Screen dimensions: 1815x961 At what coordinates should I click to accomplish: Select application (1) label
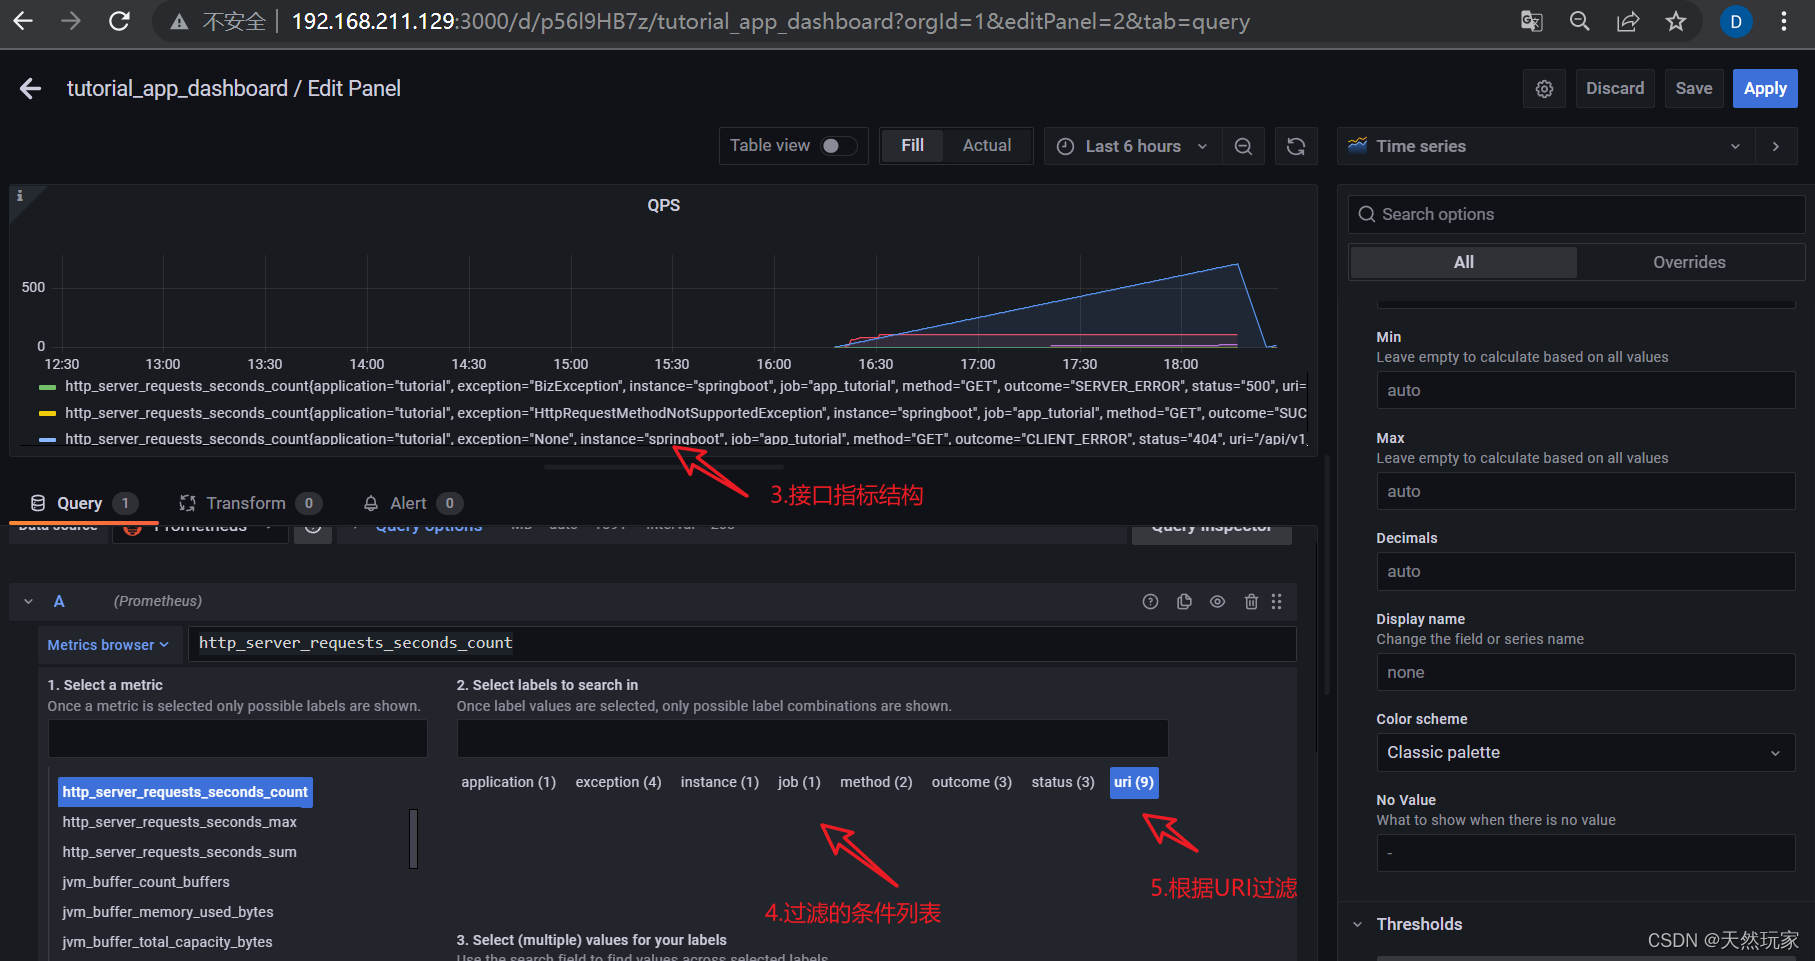click(x=508, y=783)
